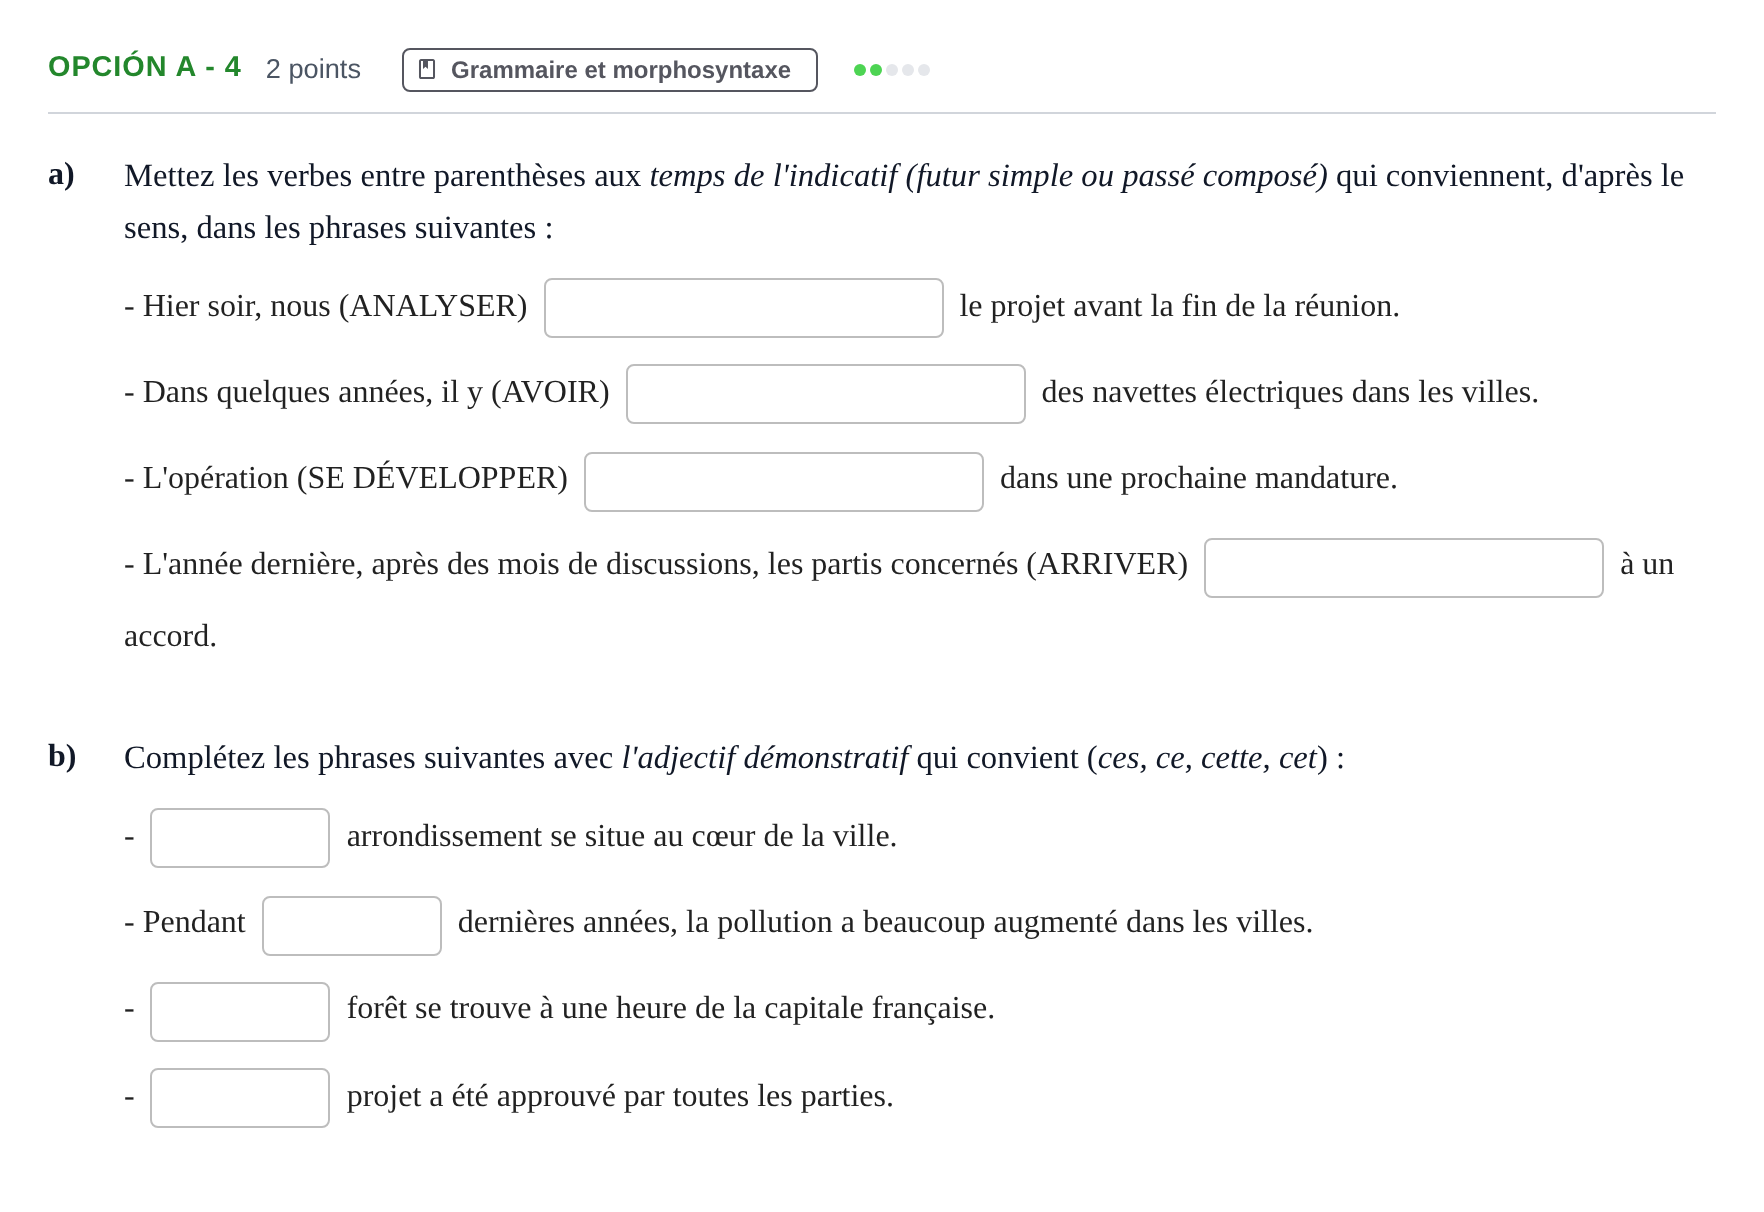
Task: Click the Grammaire et morphosyntaxe tag
Action: (x=610, y=70)
